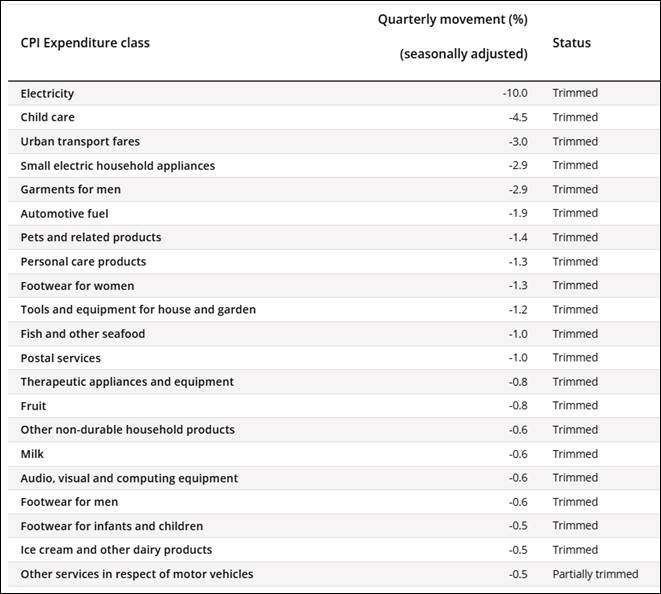Click the Child care row label
The height and width of the screenshot is (594, 661).
click(47, 117)
